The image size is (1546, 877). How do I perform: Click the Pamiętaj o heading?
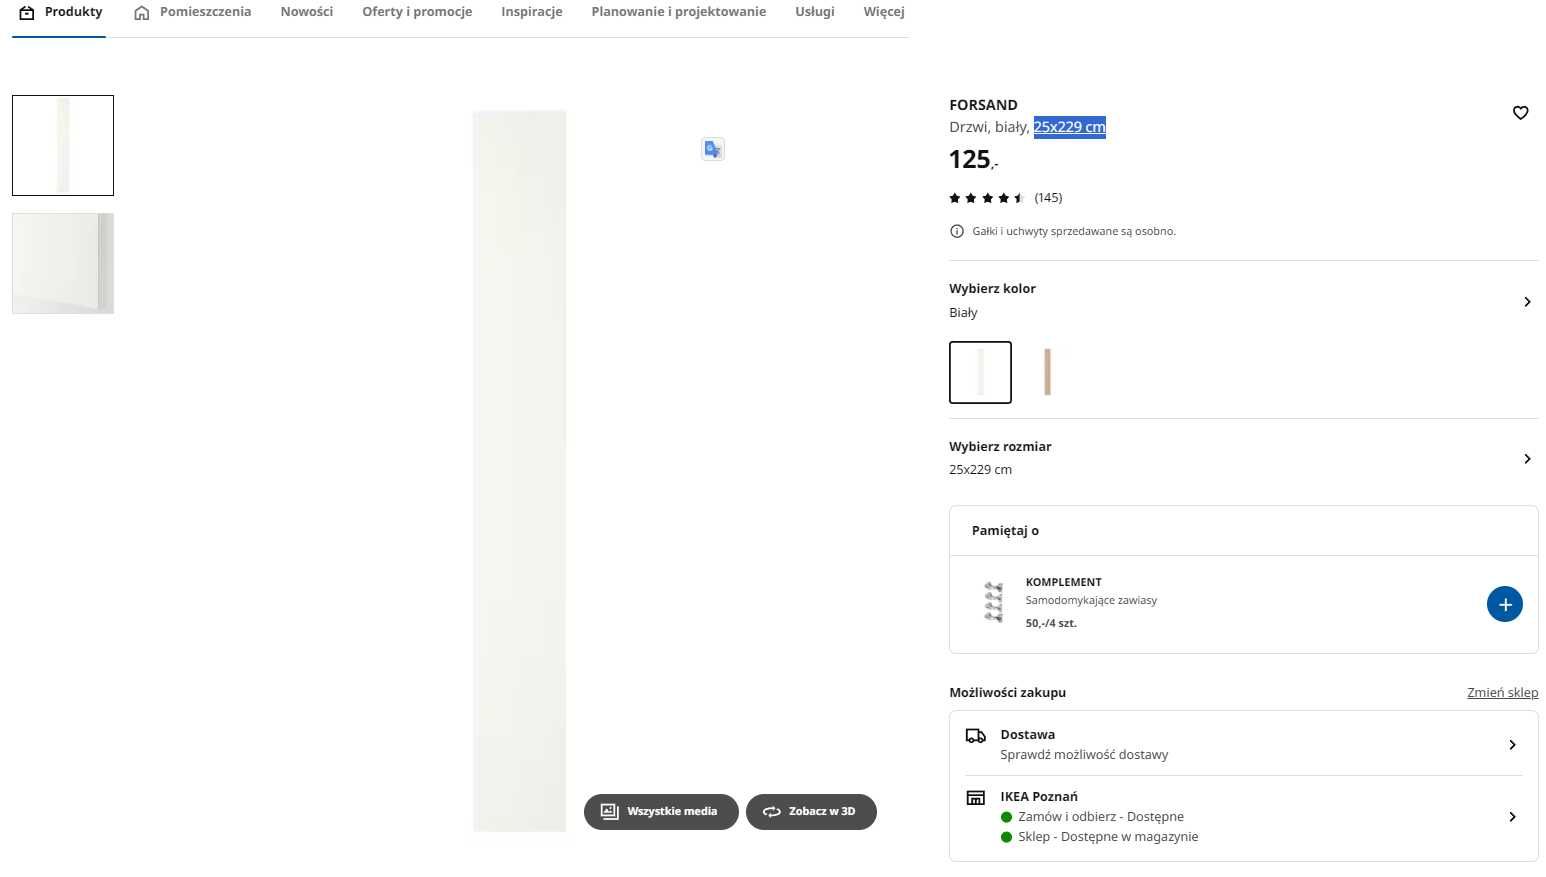point(1005,531)
